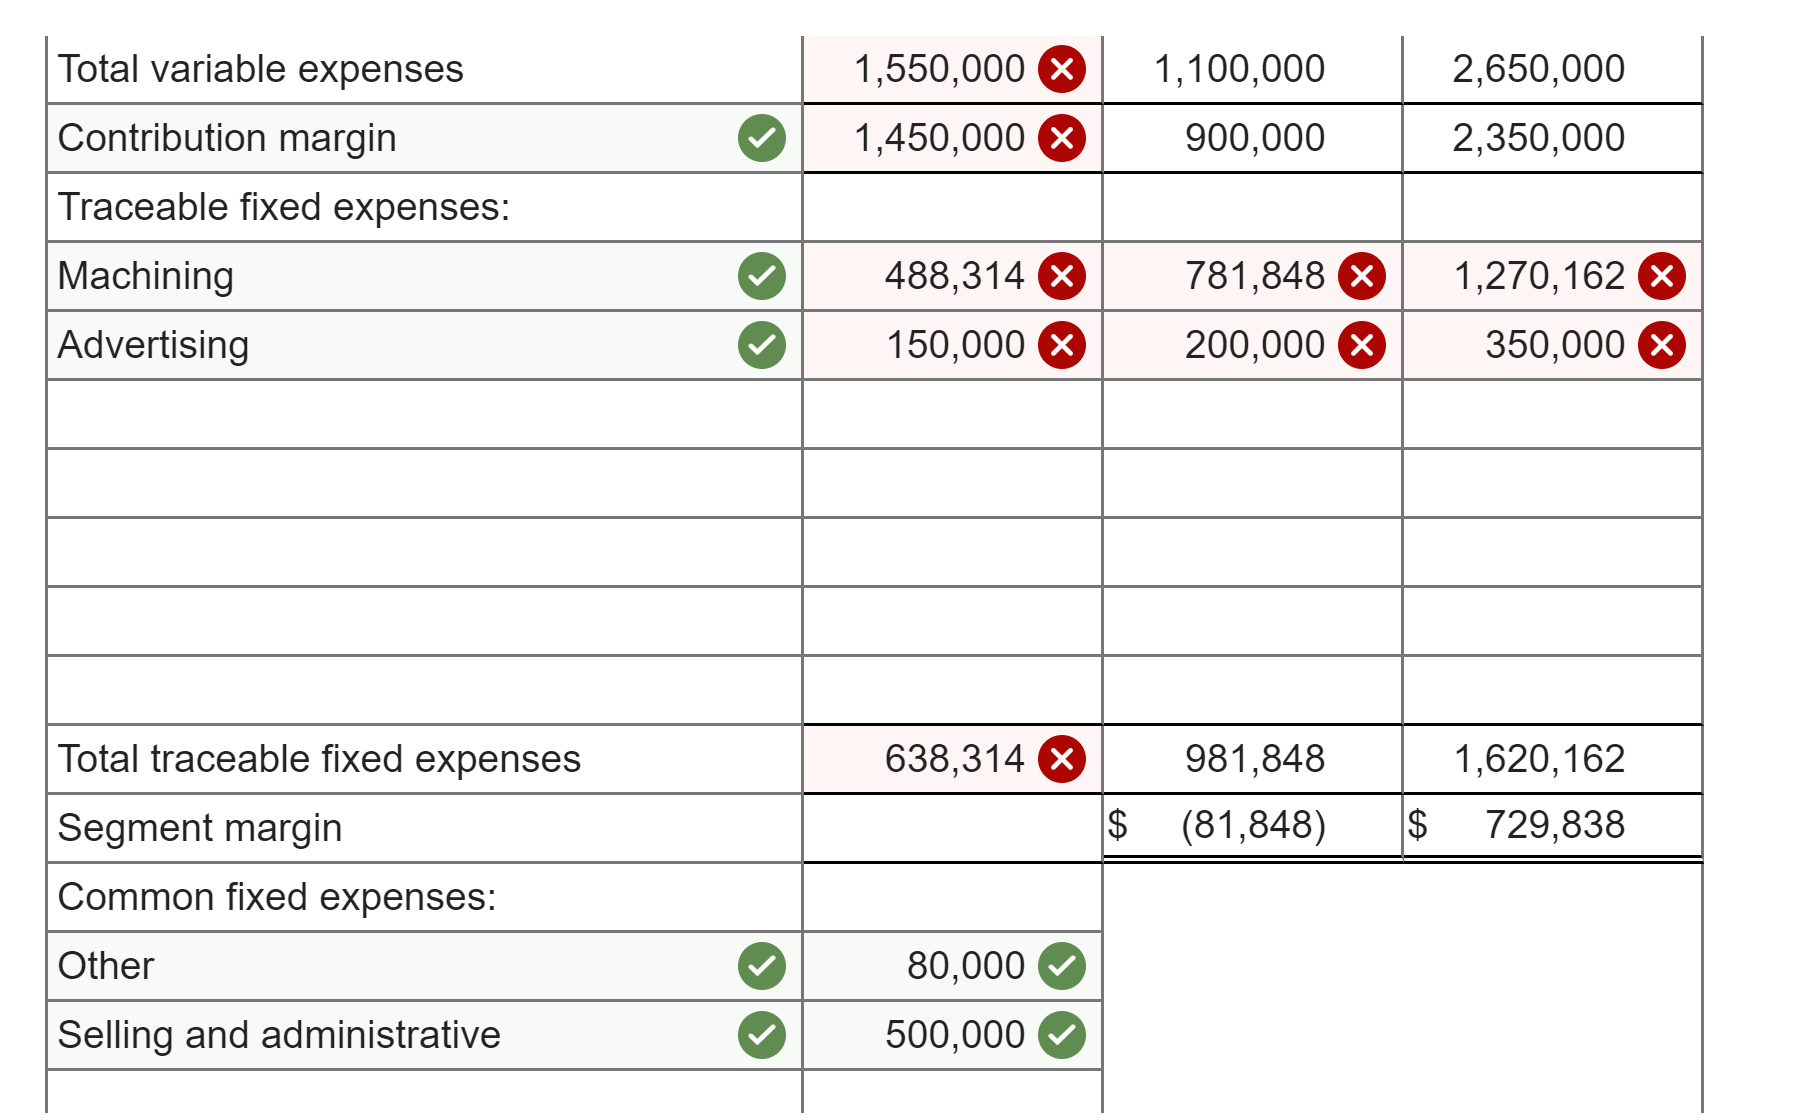The width and height of the screenshot is (1811, 1120).
Task: Click the green check beside Selling and administrative
Action: click(x=761, y=1035)
